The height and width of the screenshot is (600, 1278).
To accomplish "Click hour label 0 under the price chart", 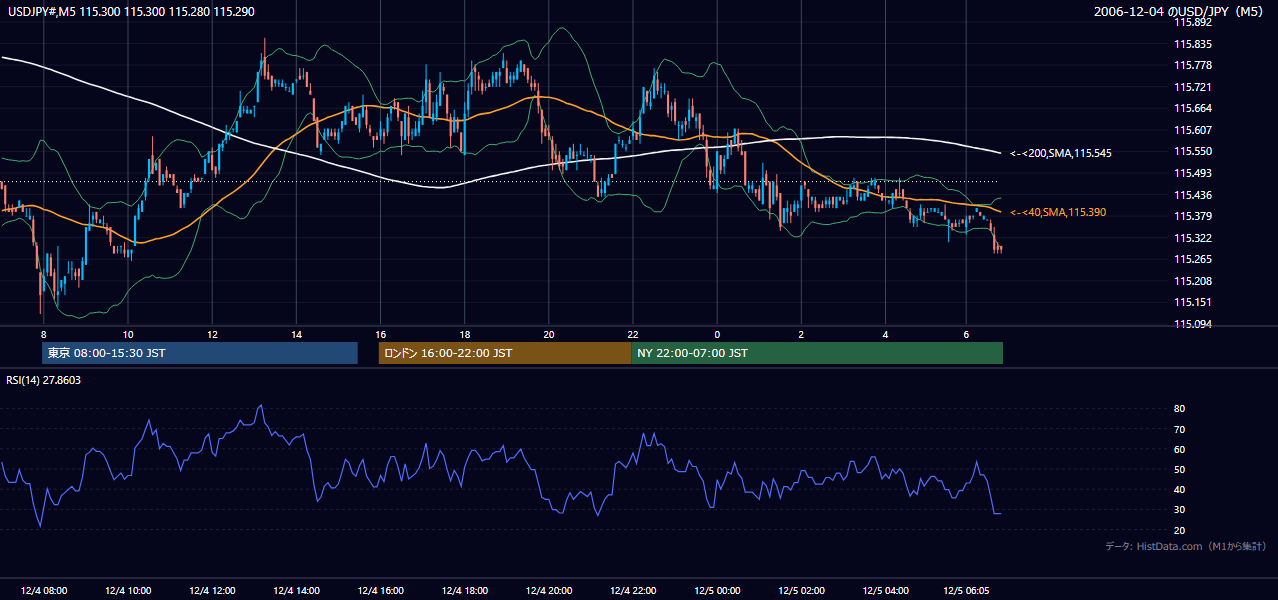I will point(717,334).
